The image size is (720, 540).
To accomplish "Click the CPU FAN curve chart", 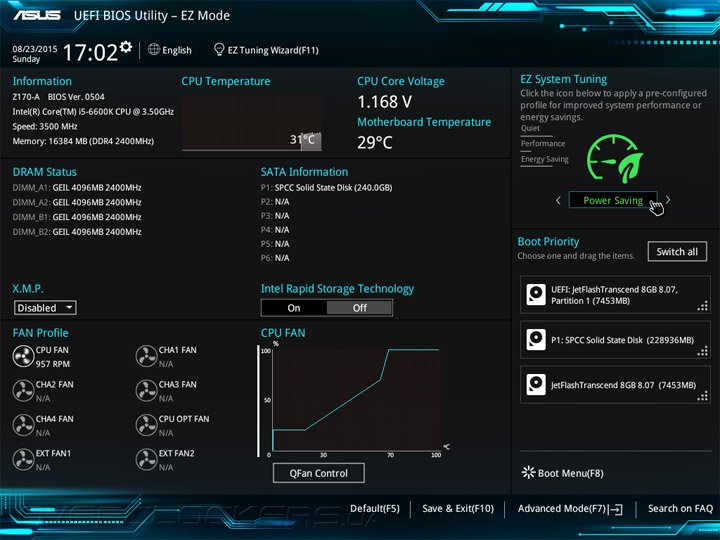I will (x=356, y=399).
